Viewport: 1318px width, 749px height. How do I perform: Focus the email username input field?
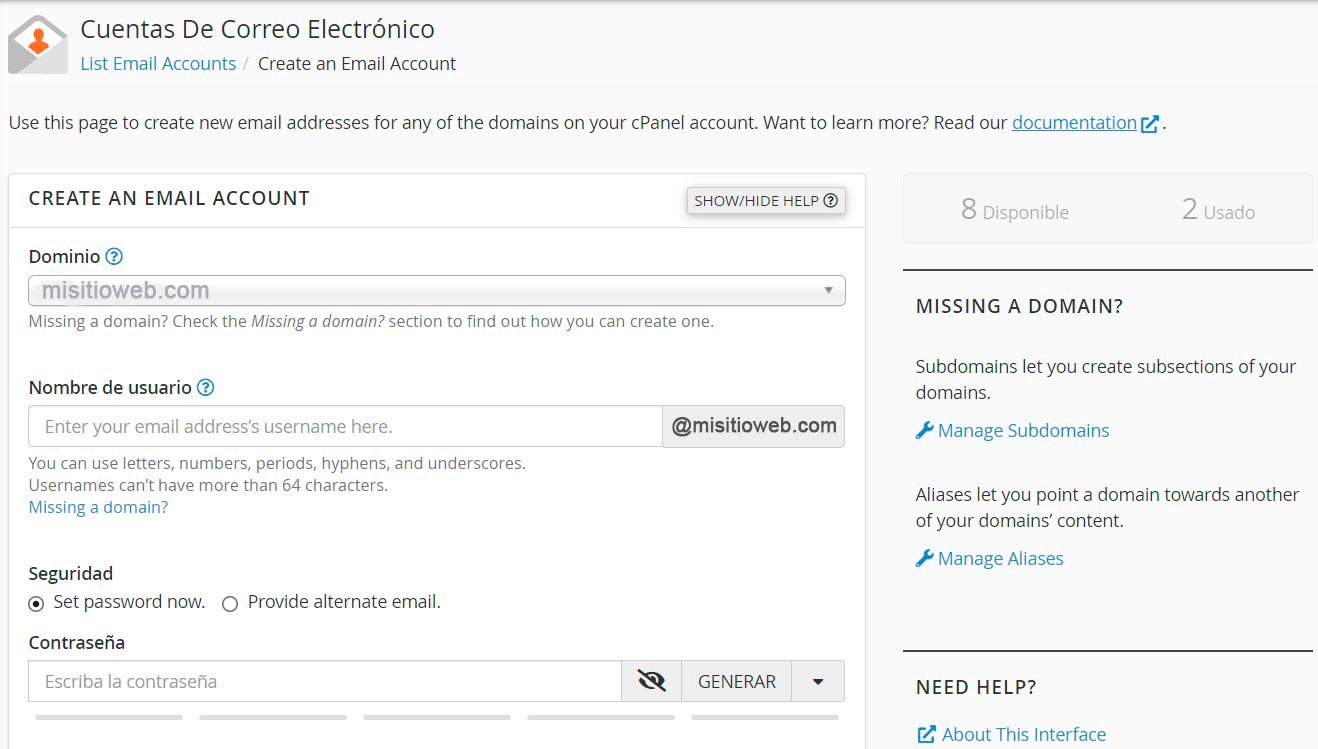point(345,427)
